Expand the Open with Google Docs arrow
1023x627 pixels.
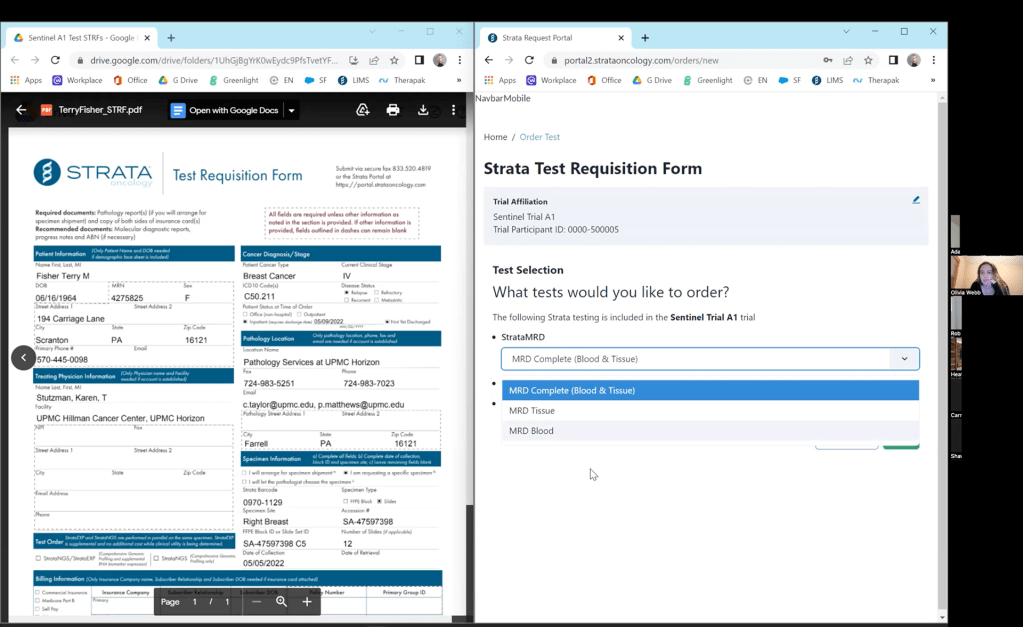point(292,110)
